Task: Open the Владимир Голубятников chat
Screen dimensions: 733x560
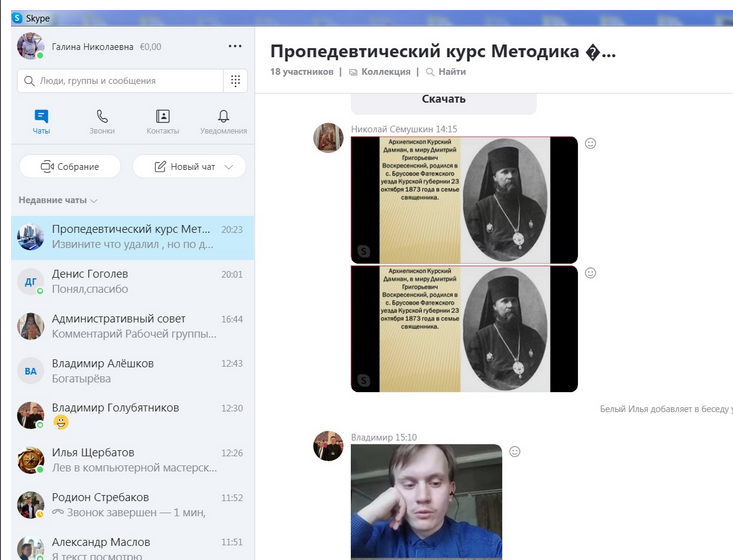Action: pyautogui.click(x=133, y=416)
